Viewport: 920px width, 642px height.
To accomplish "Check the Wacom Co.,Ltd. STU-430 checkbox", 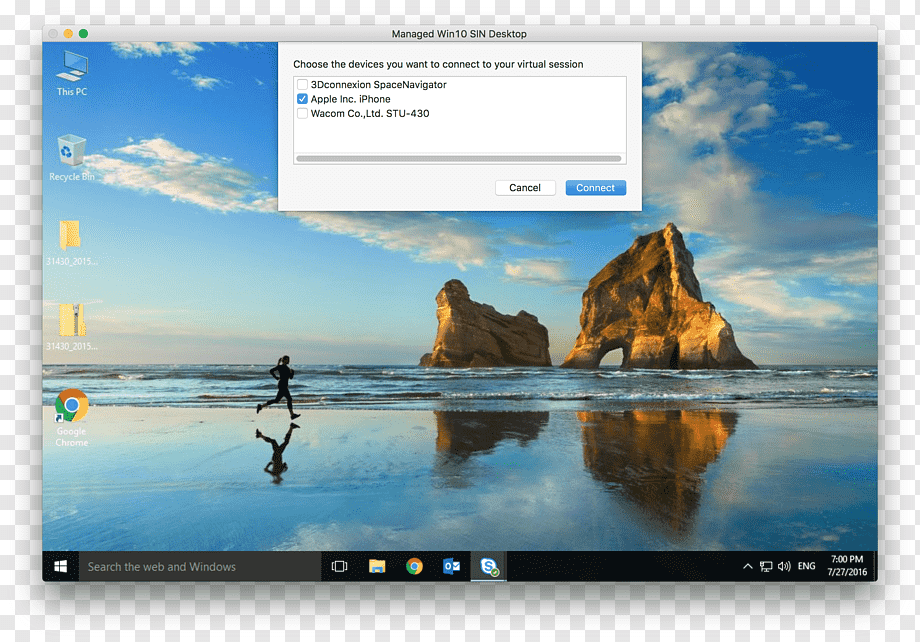I will coord(302,113).
